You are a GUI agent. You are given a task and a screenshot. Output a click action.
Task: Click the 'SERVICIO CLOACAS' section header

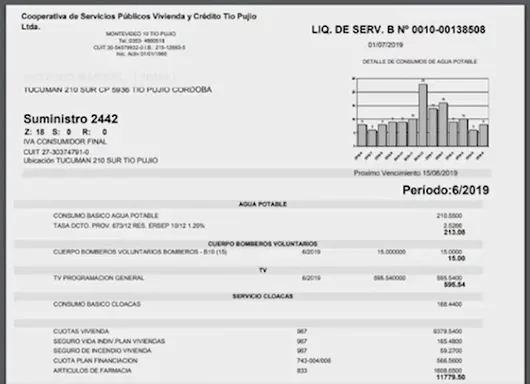pos(263,296)
